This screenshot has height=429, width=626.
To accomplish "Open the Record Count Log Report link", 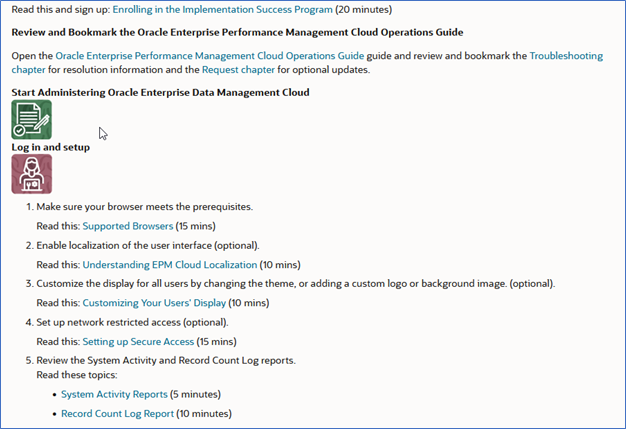I will (x=117, y=414).
